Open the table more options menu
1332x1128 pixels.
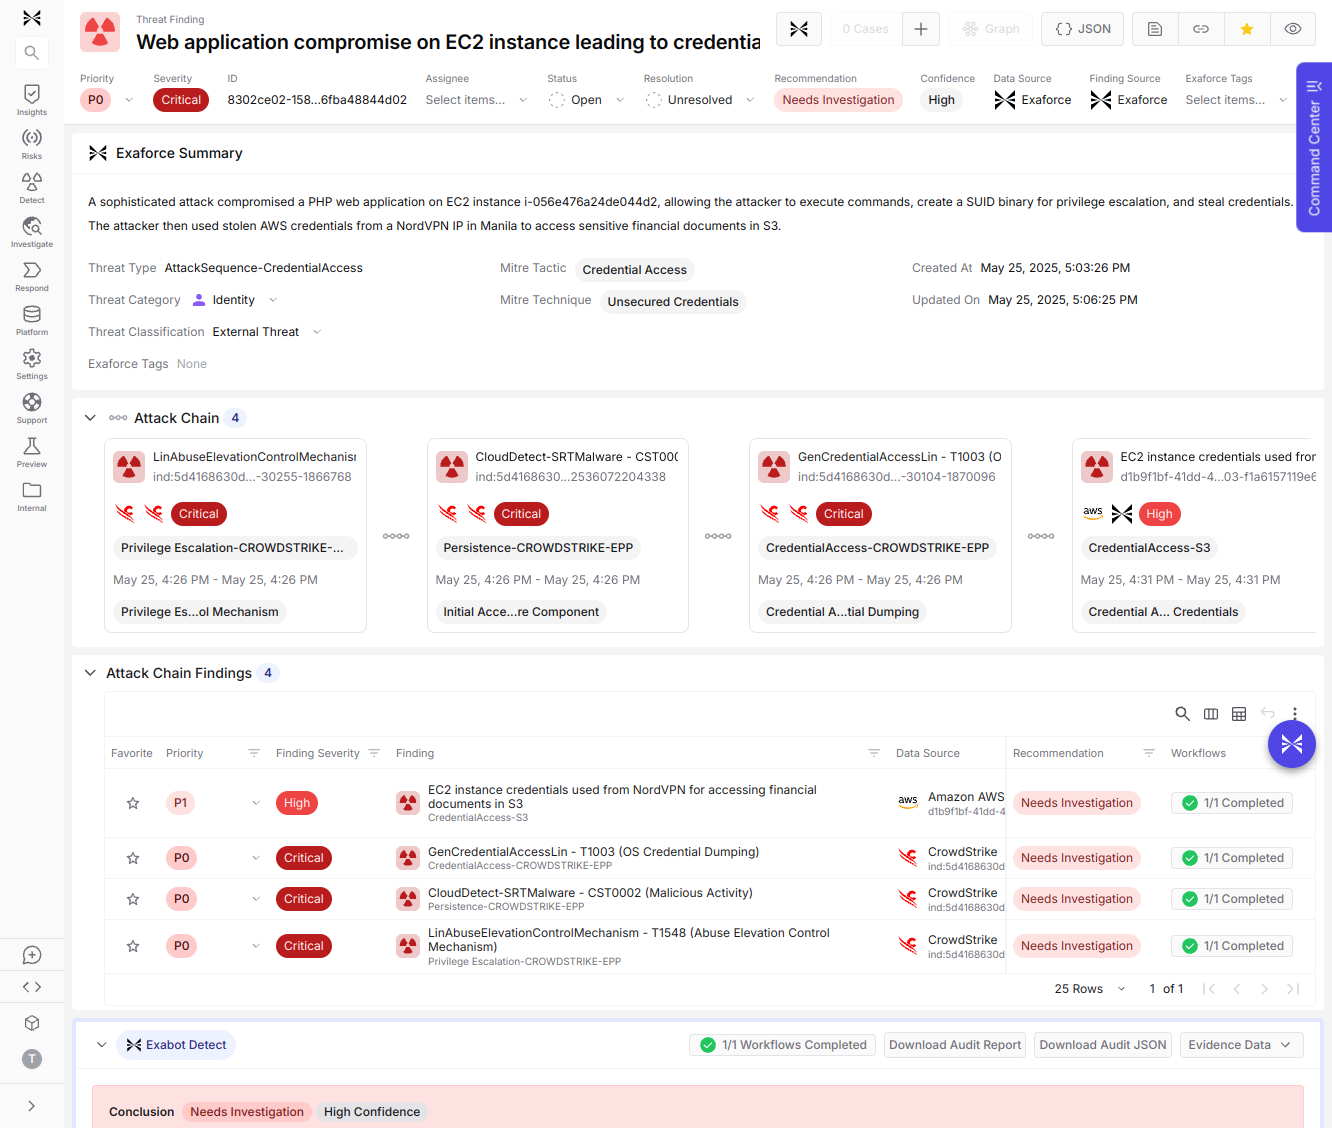[x=1295, y=713]
